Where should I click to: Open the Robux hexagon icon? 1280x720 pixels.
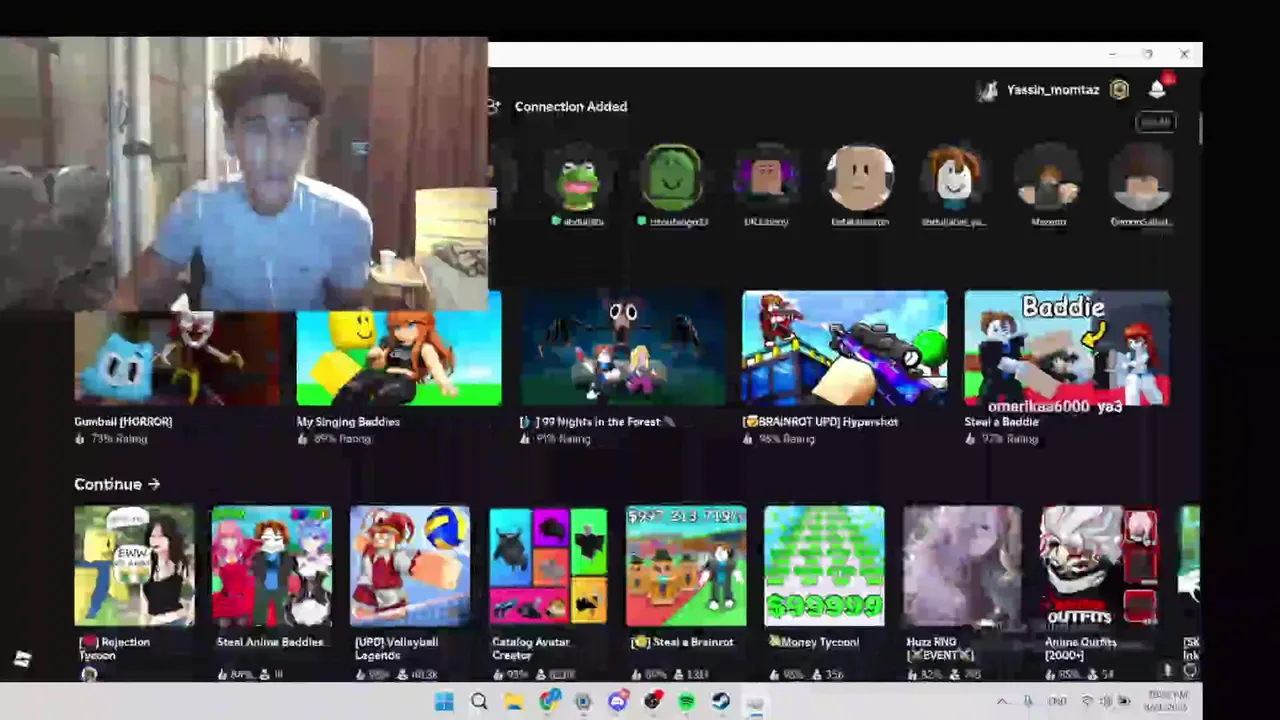tap(1119, 90)
